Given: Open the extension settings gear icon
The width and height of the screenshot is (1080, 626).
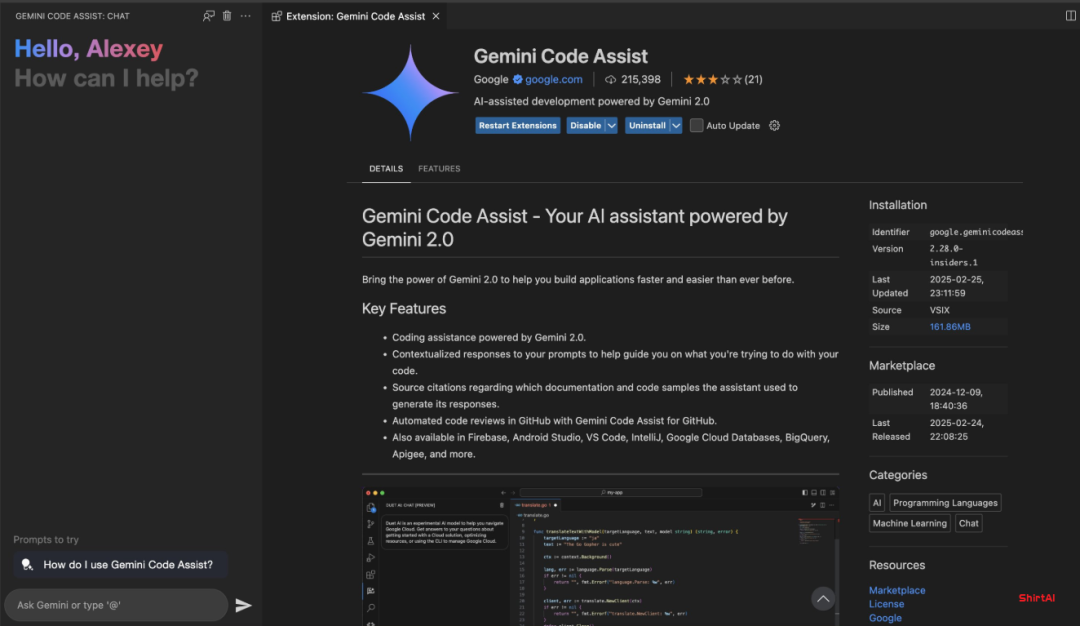Looking at the screenshot, I should click(774, 125).
